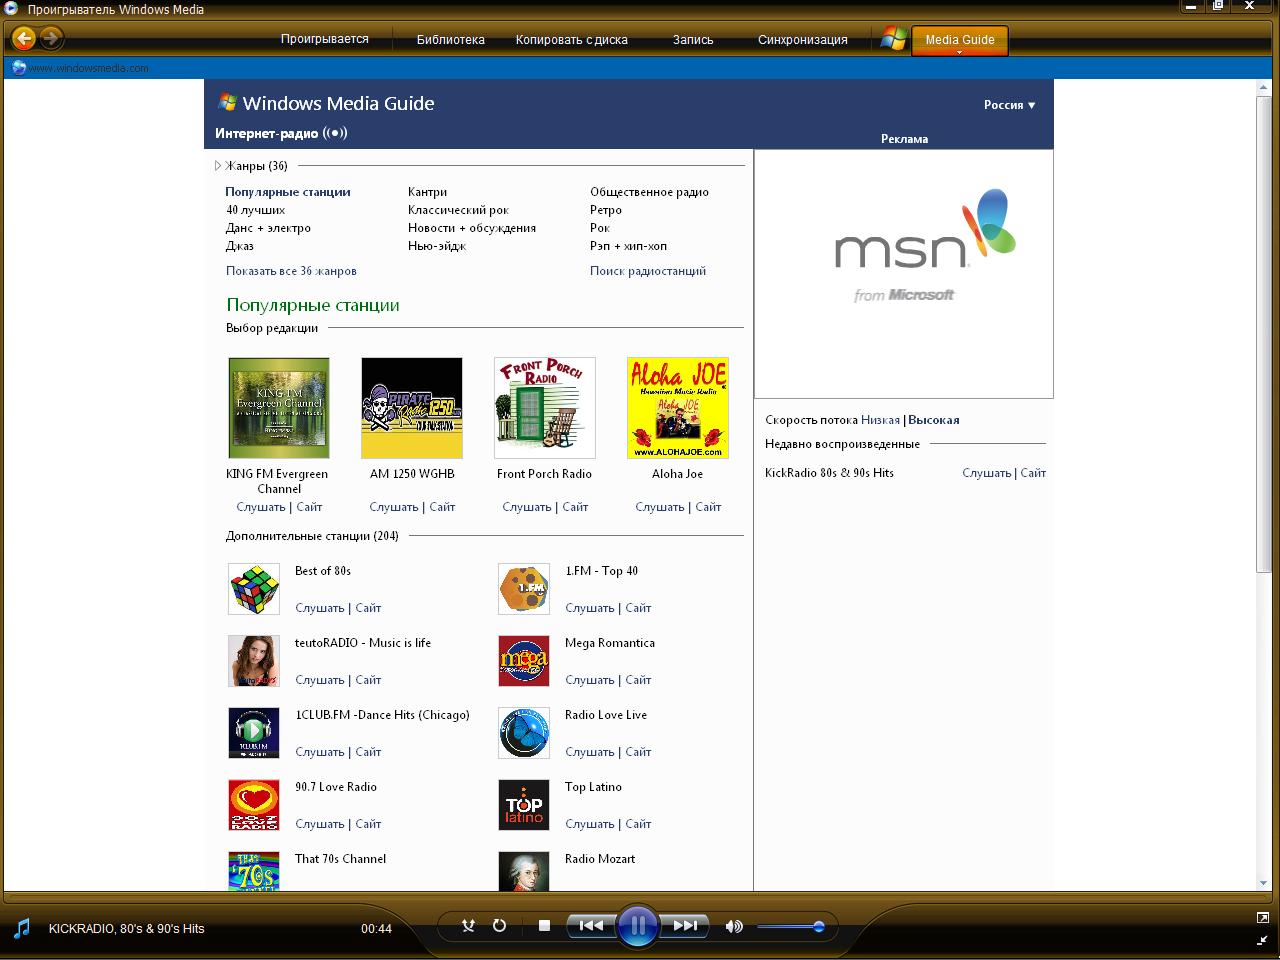
Task: Click Показать все 36 жанров
Action: tap(291, 271)
